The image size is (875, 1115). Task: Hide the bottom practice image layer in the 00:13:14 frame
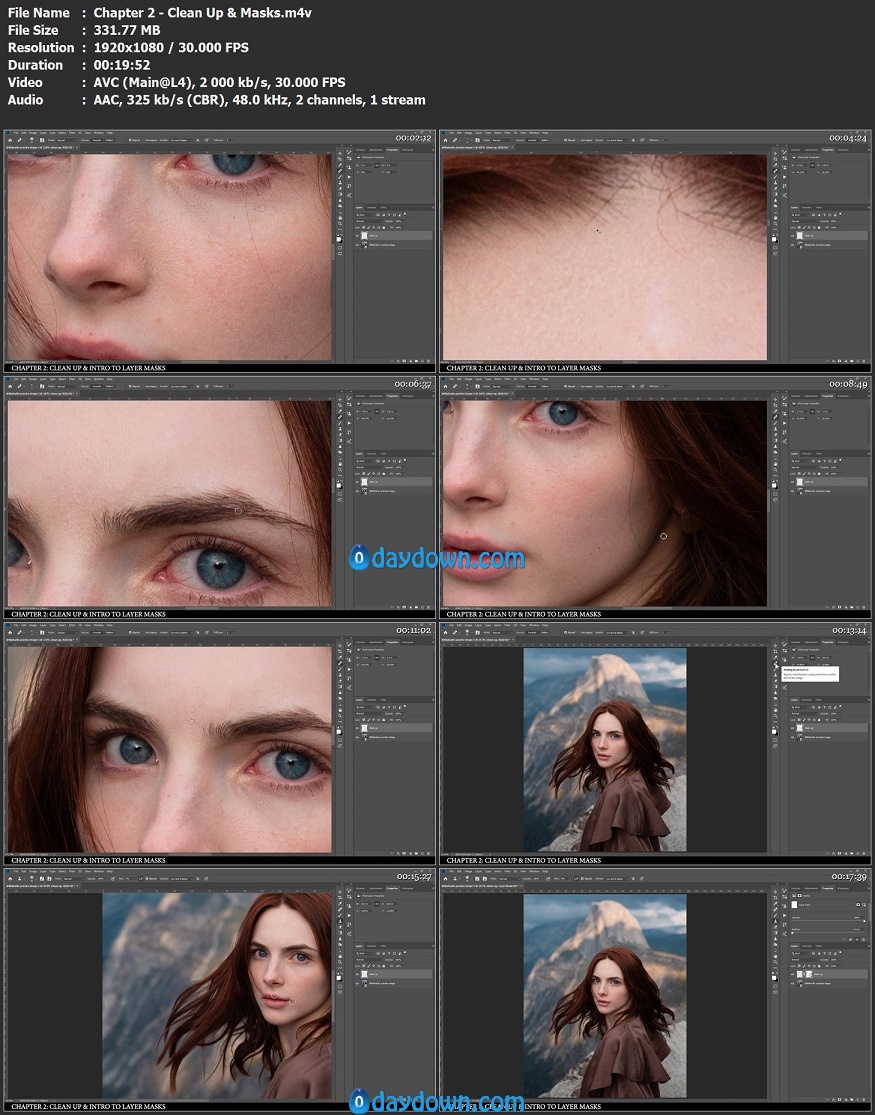pyautogui.click(x=792, y=737)
